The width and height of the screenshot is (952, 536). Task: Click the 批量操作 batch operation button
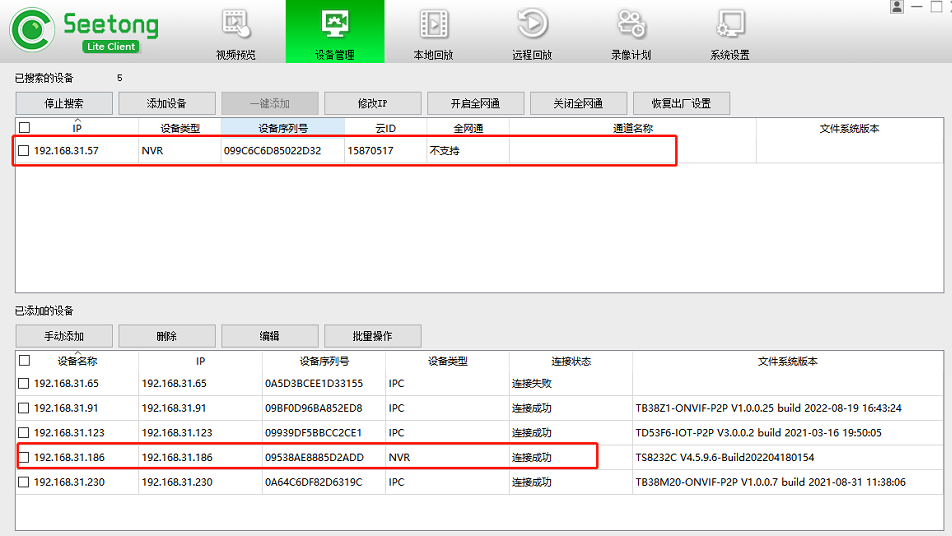click(x=372, y=336)
